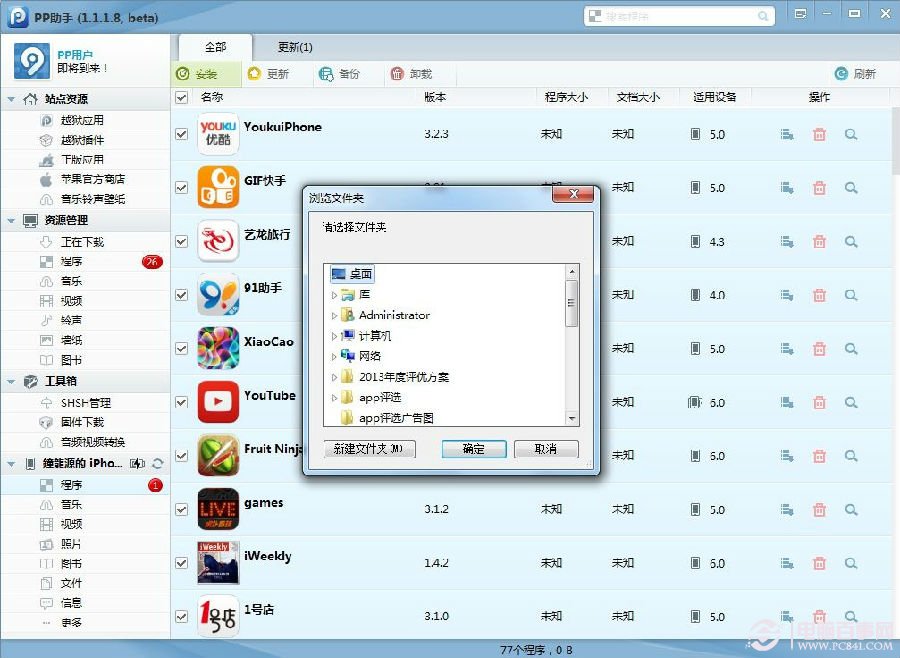Uncheck the YoukuiPhone checkbox
This screenshot has height=658, width=900.
coord(181,134)
